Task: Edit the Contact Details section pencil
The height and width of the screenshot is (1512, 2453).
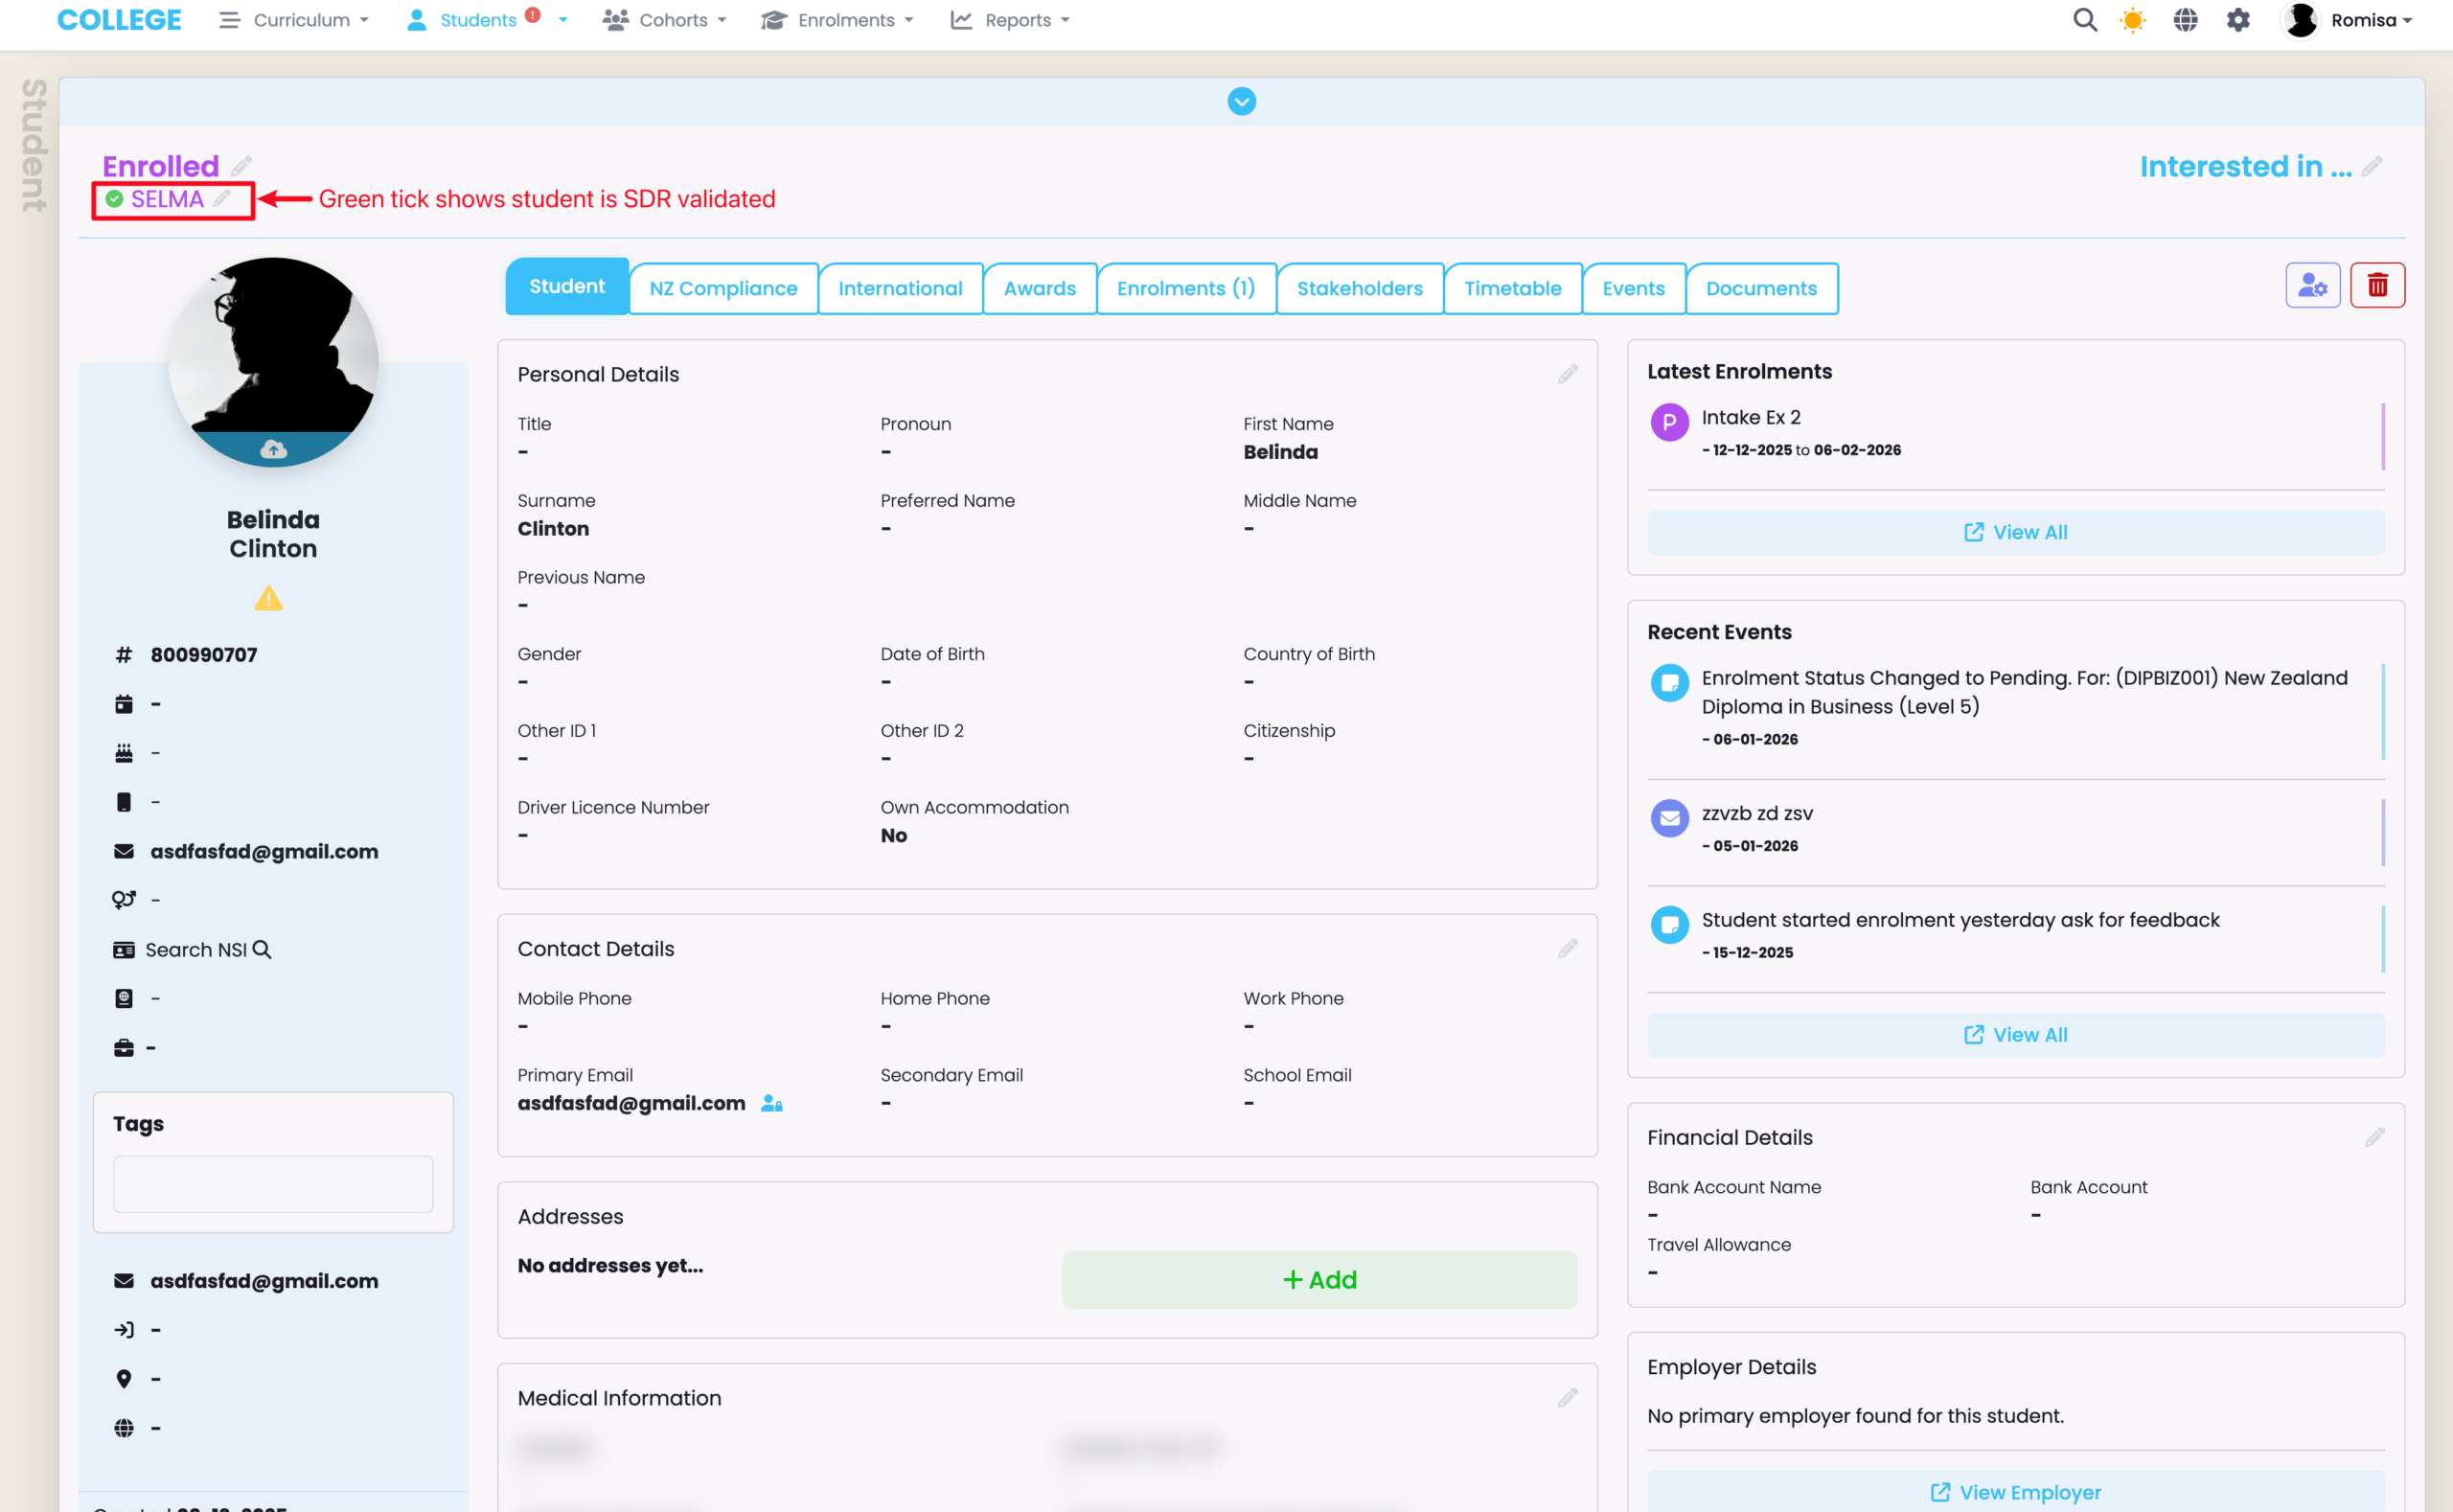Action: point(1567,948)
